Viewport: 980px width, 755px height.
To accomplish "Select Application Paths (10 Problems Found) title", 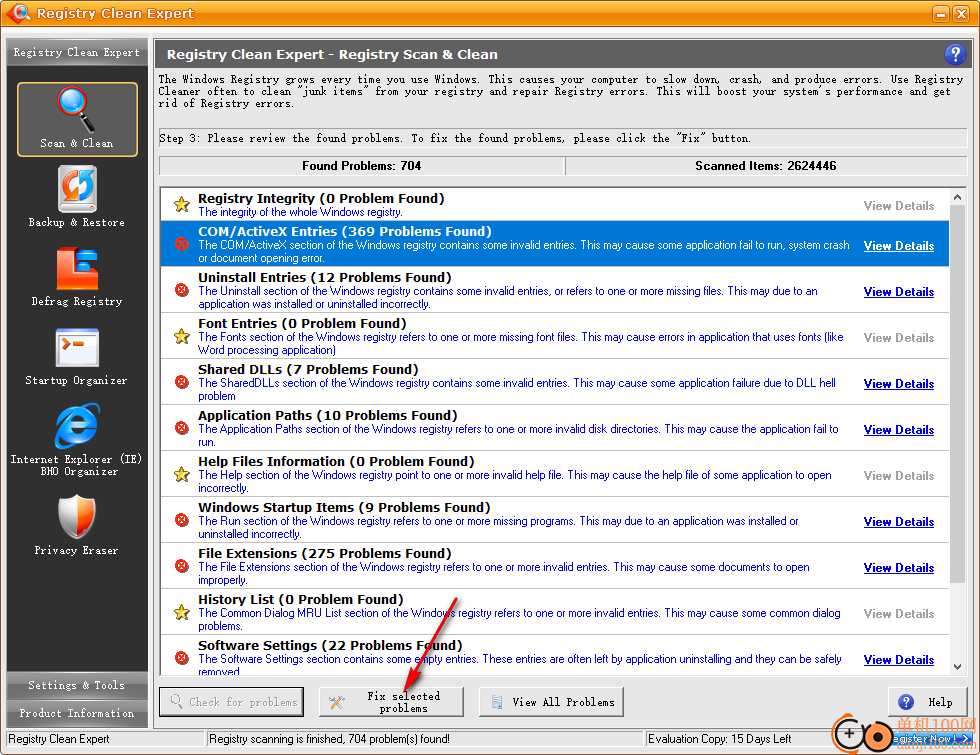I will tap(328, 416).
